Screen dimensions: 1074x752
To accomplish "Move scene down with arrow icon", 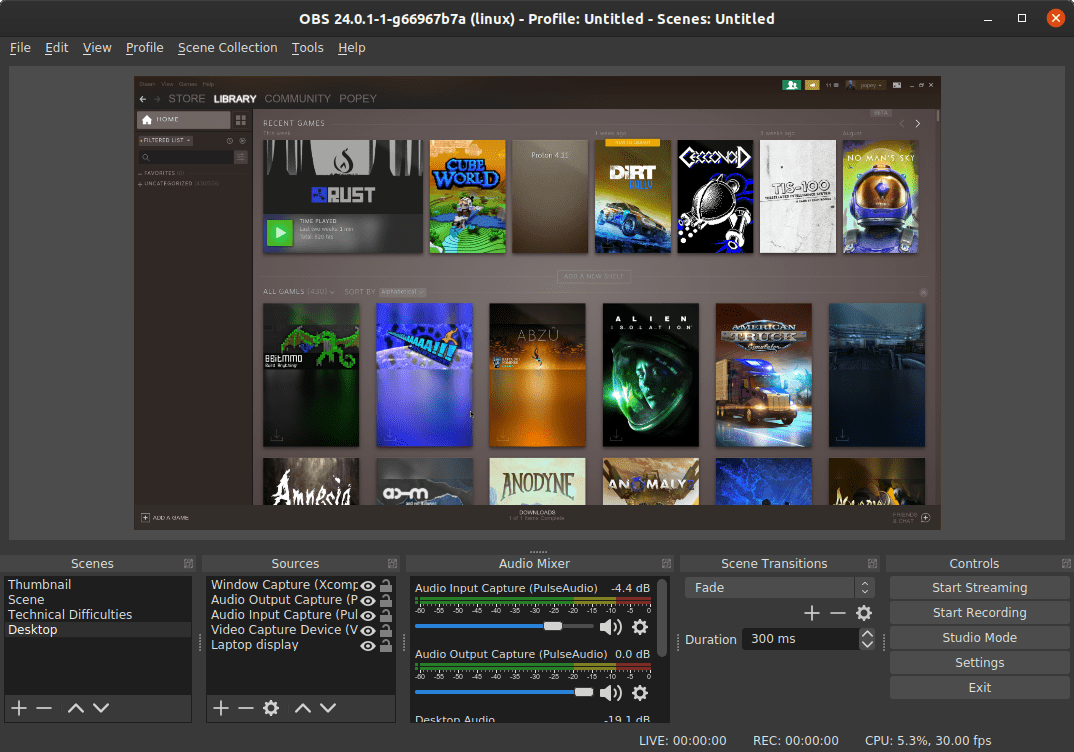I will coord(101,707).
